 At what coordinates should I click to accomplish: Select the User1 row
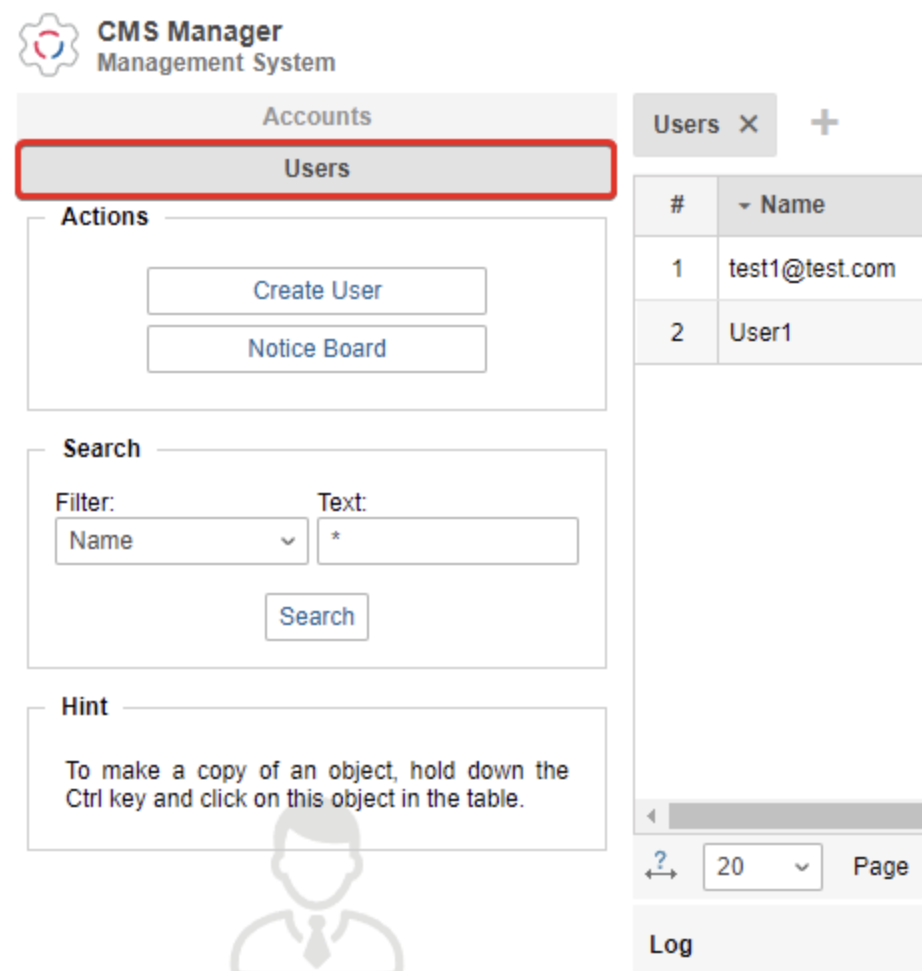point(778,333)
